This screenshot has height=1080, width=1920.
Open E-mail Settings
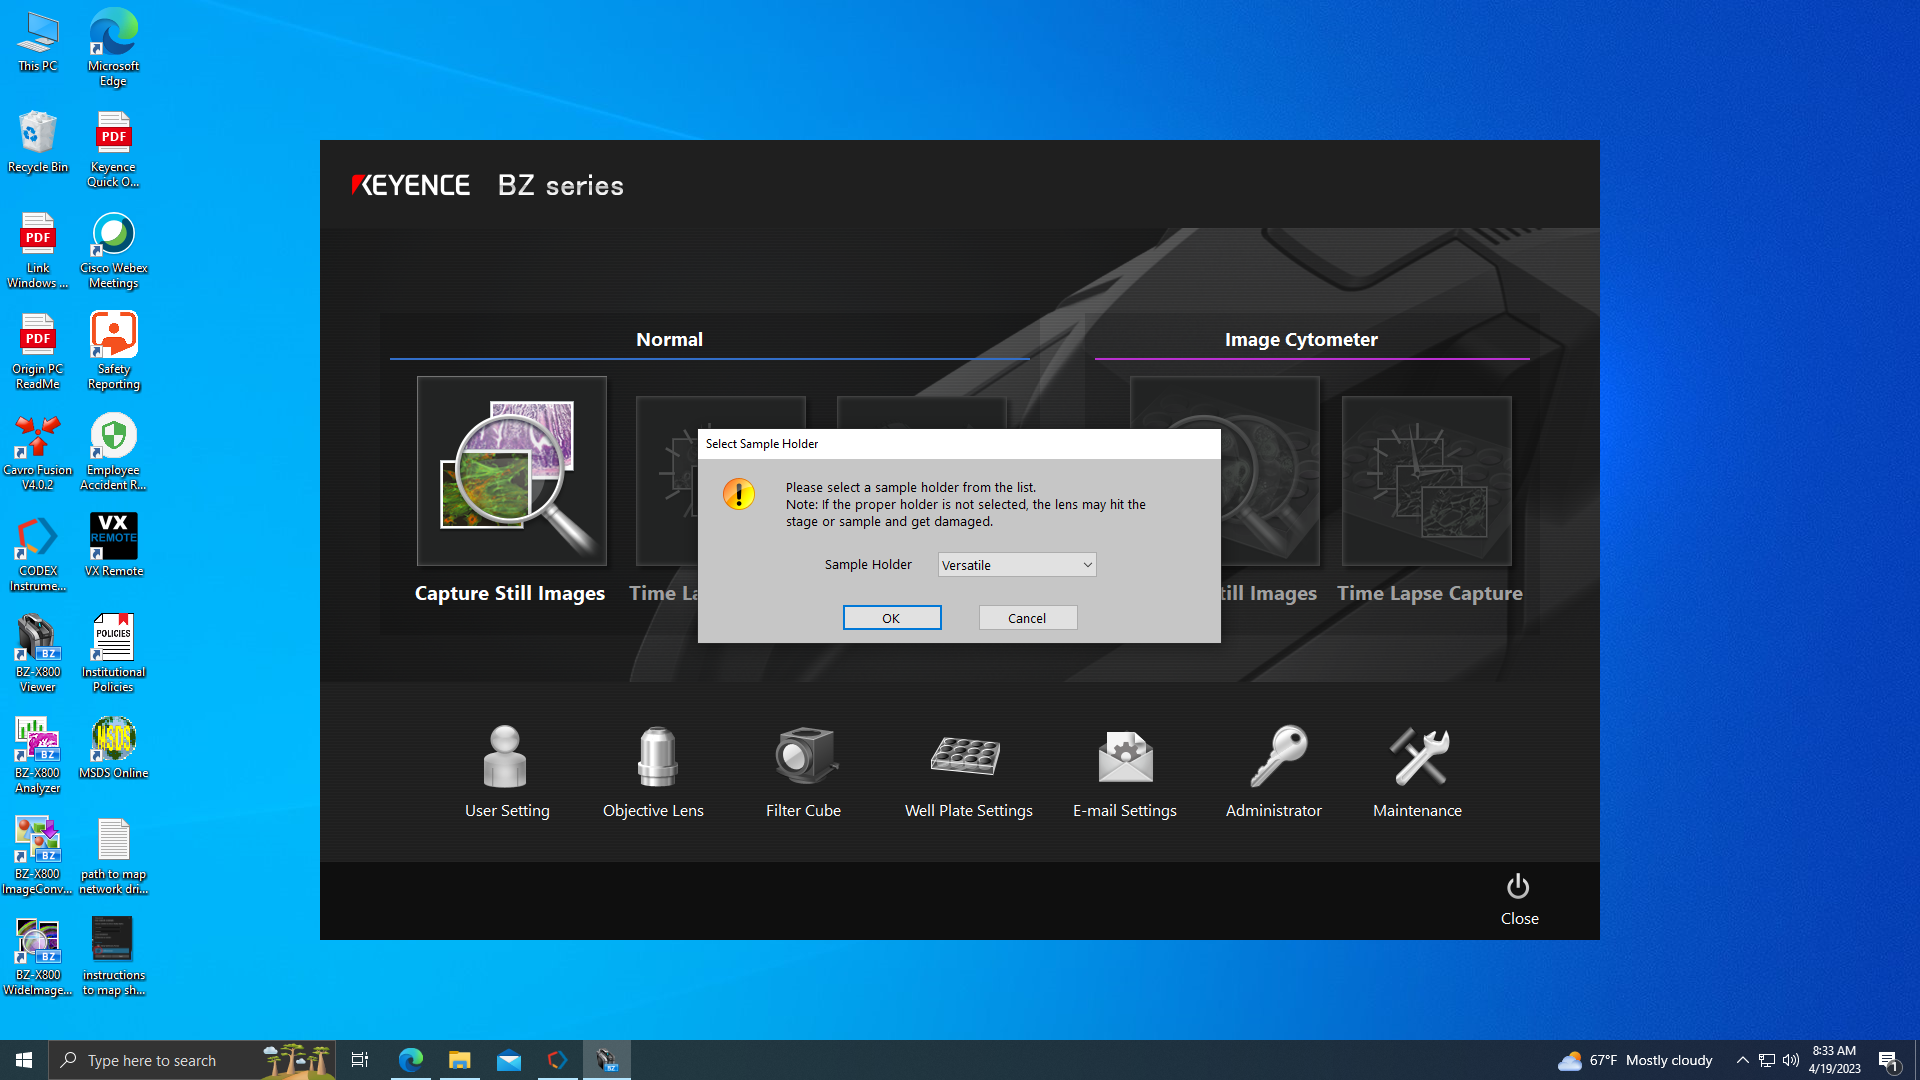(1125, 757)
